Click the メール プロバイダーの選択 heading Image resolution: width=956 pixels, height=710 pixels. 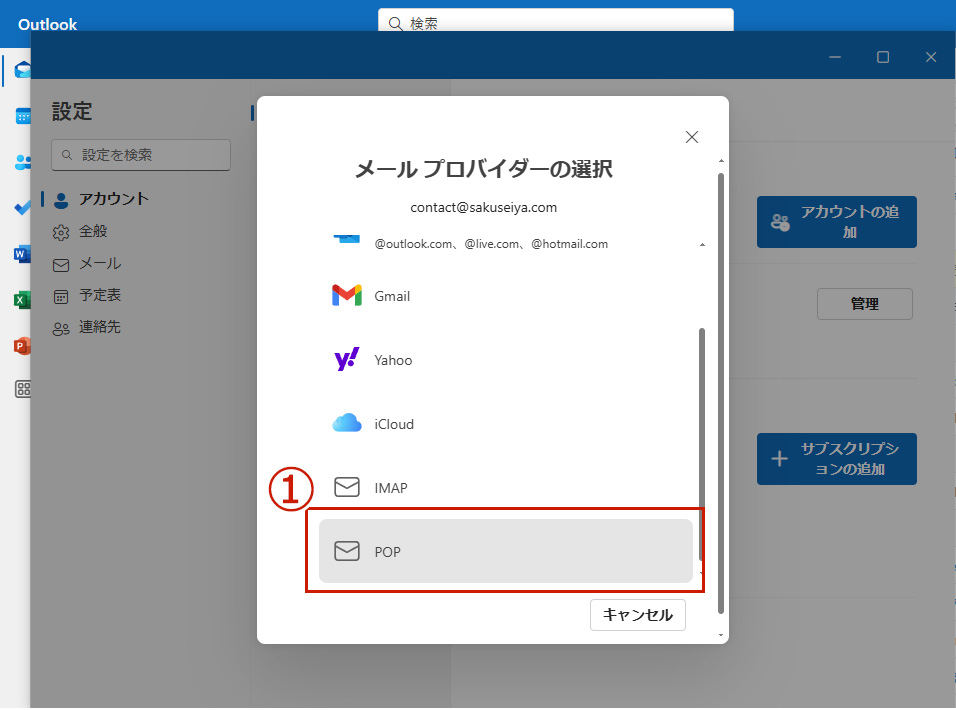(x=483, y=169)
